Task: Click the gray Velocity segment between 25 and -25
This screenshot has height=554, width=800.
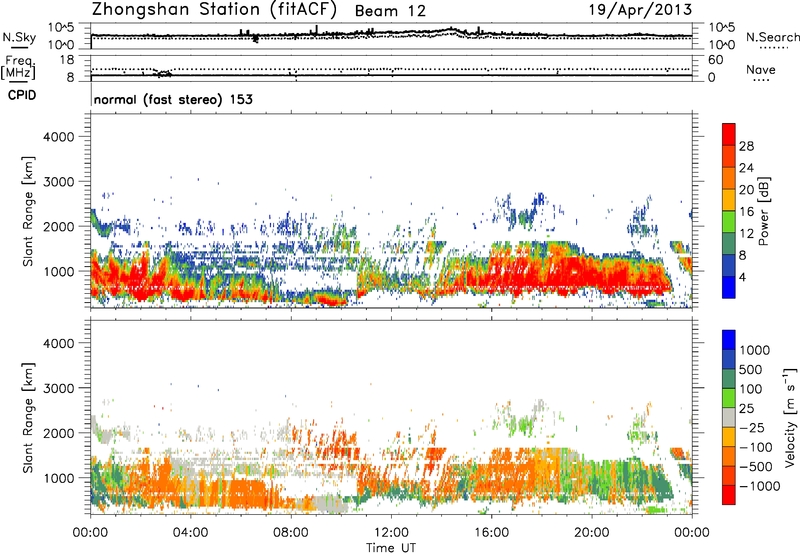Action: [x=729, y=417]
